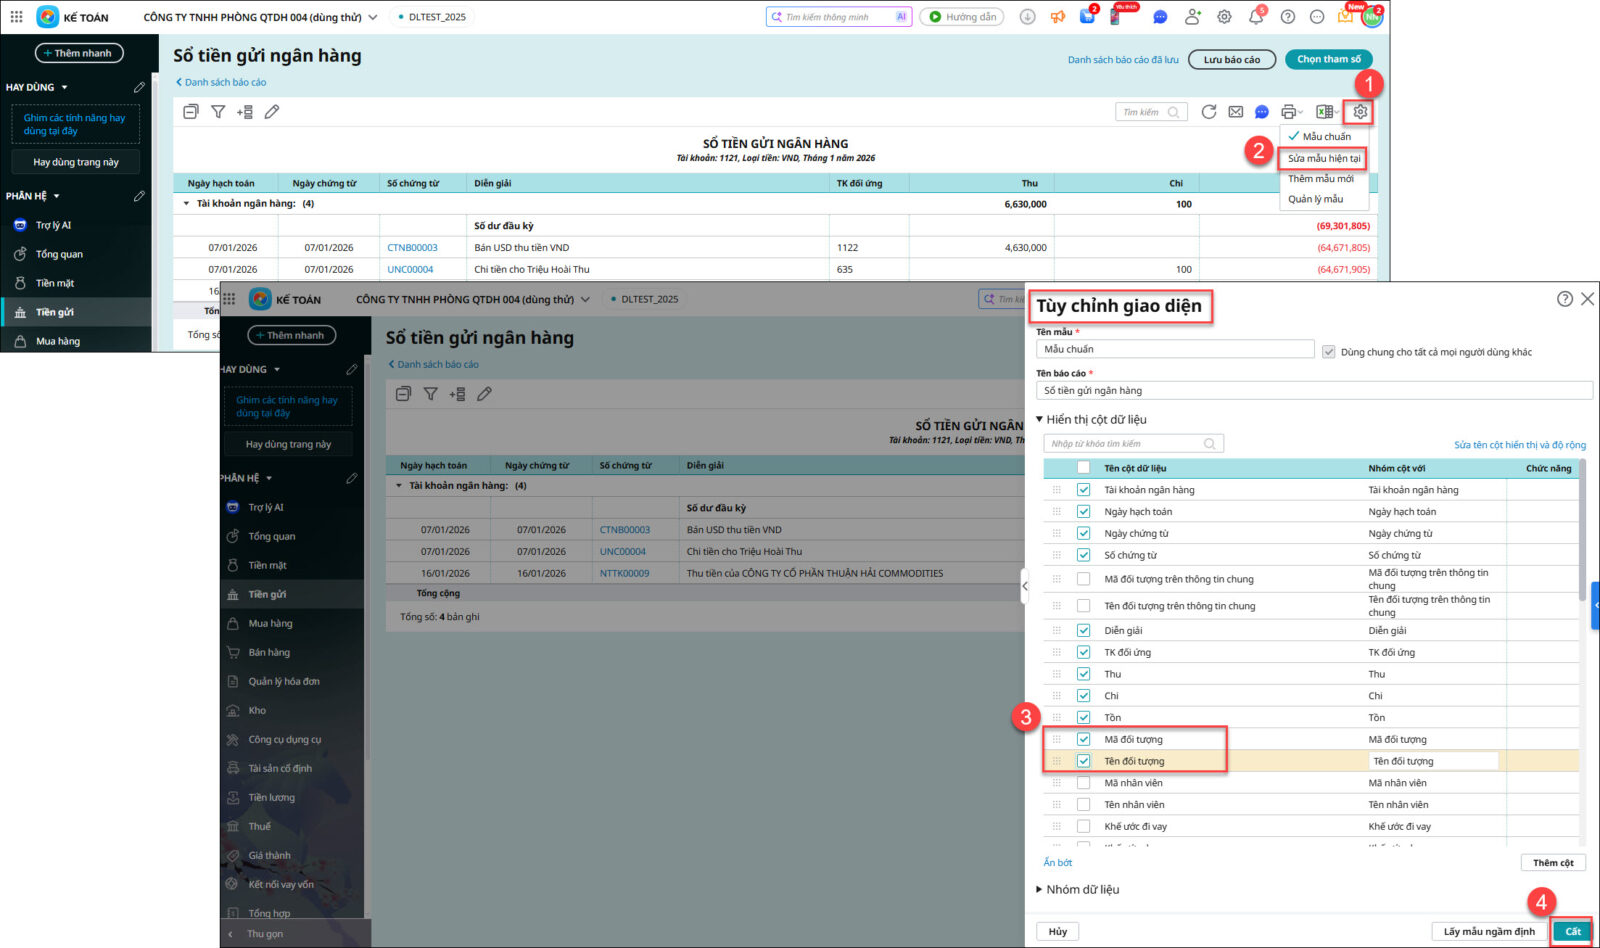Viewport: 1600px width, 948px height.
Task: Click the refresh icon in report toolbar
Action: pos(1209,112)
